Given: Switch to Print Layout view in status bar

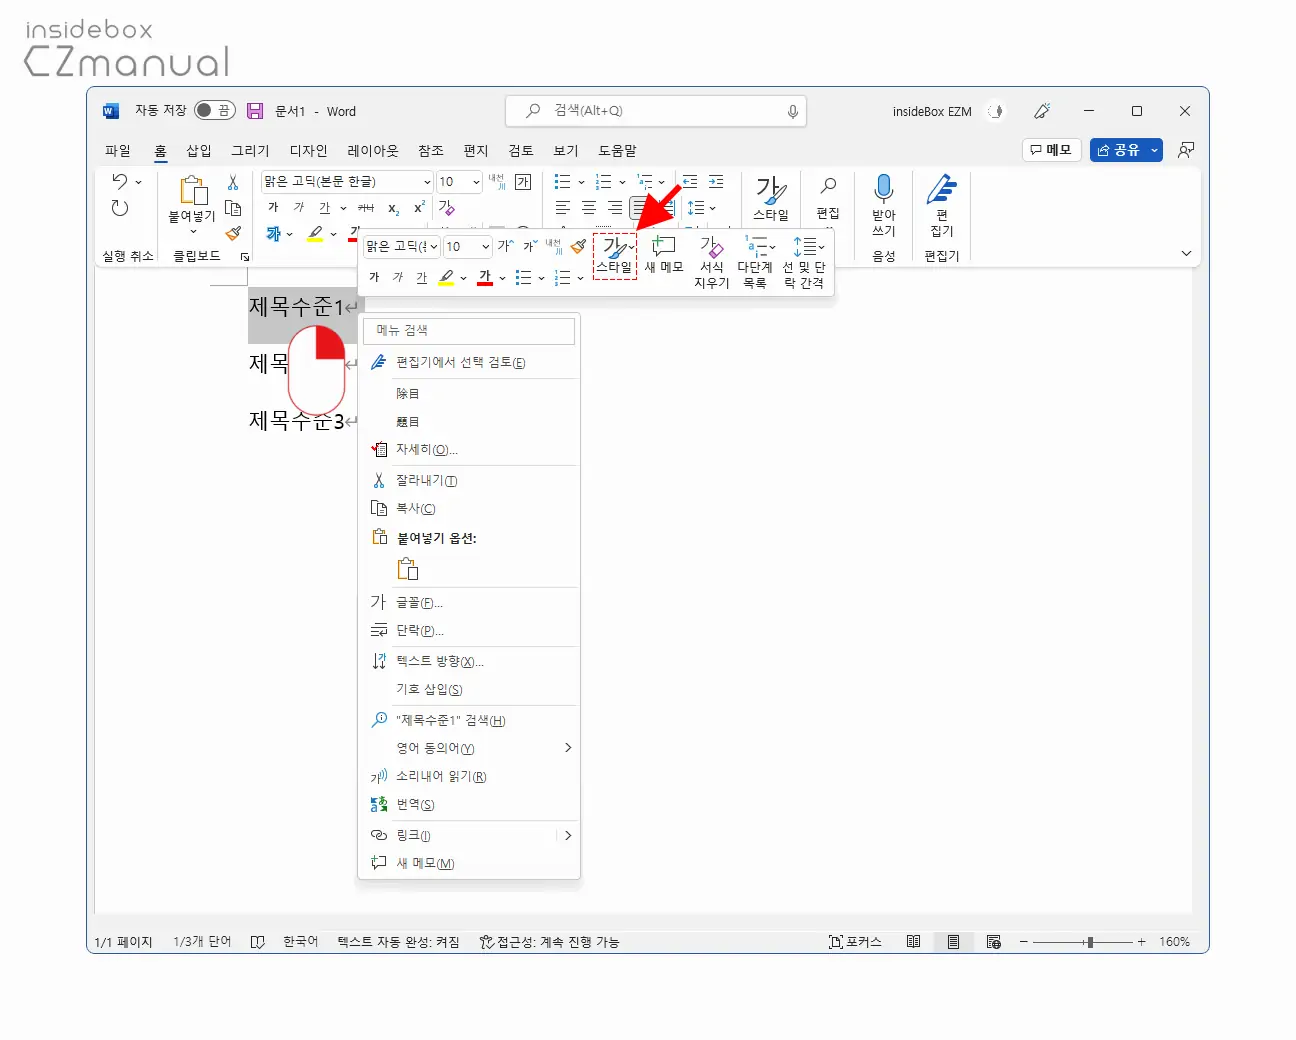Looking at the screenshot, I should (953, 942).
